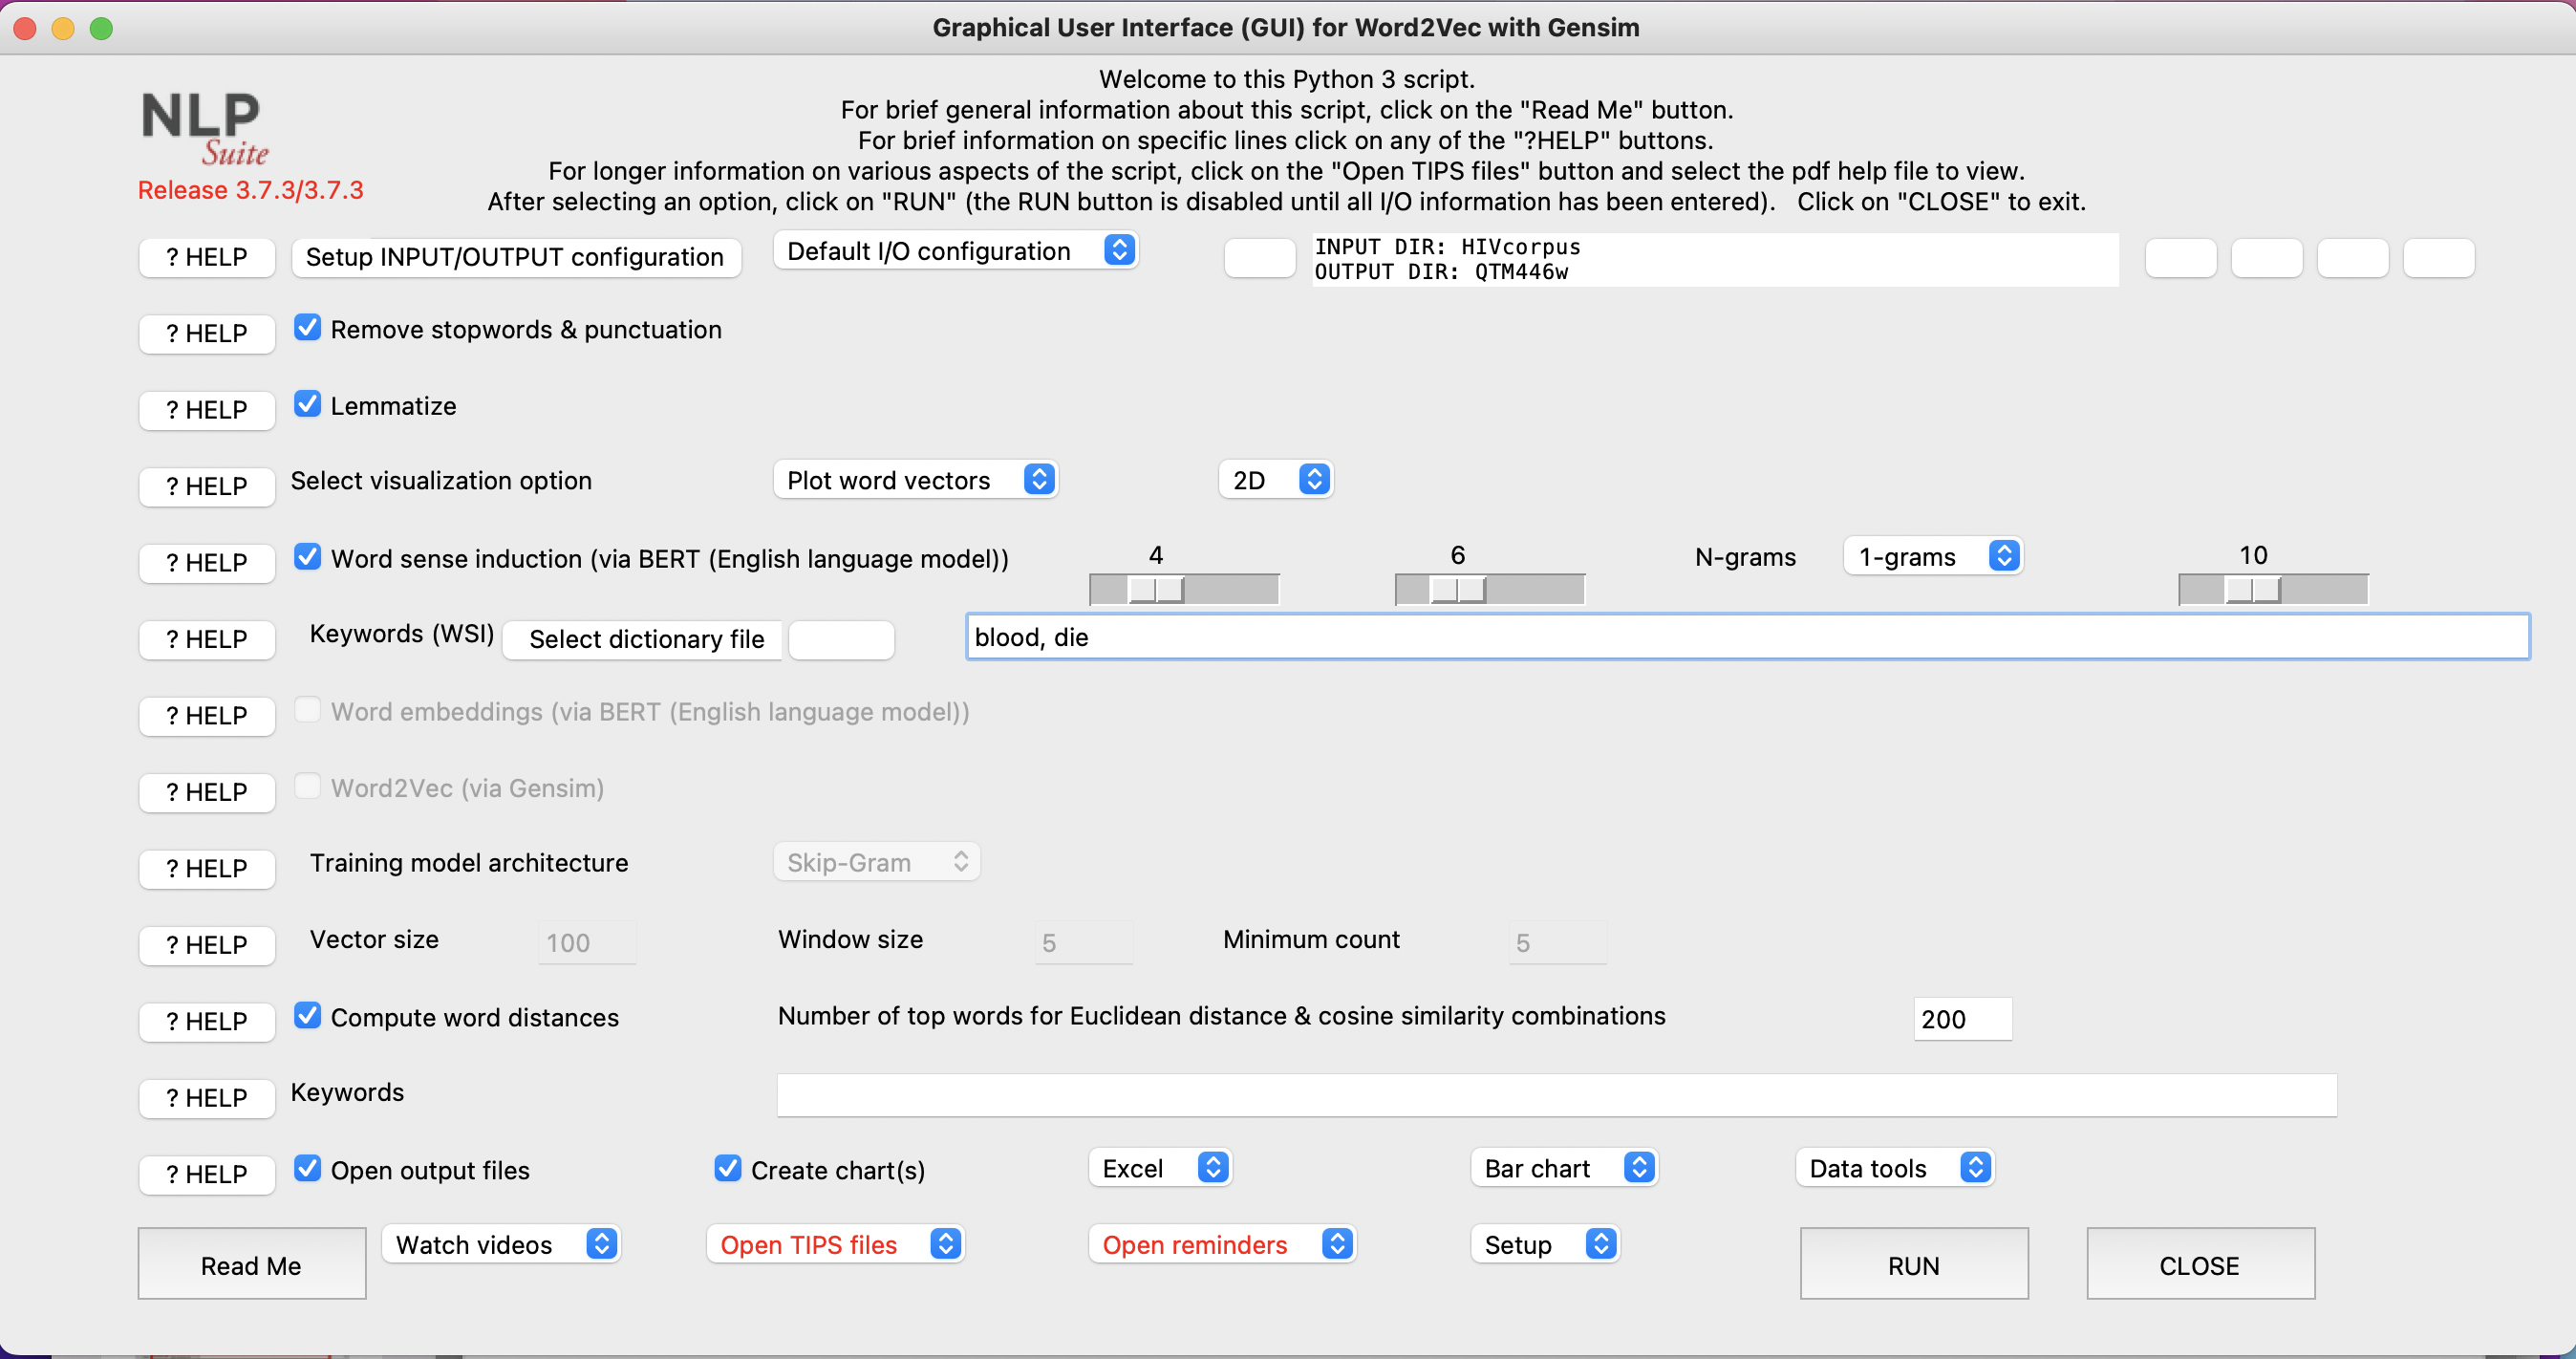Image resolution: width=2576 pixels, height=1359 pixels.
Task: Uncheck Create chart(s)
Action: coord(727,1169)
